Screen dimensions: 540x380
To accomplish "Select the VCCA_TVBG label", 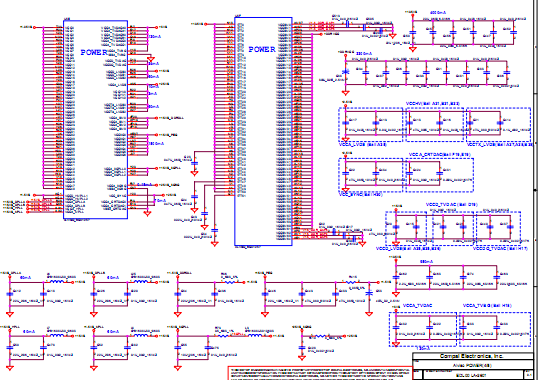I will [x=487, y=306].
